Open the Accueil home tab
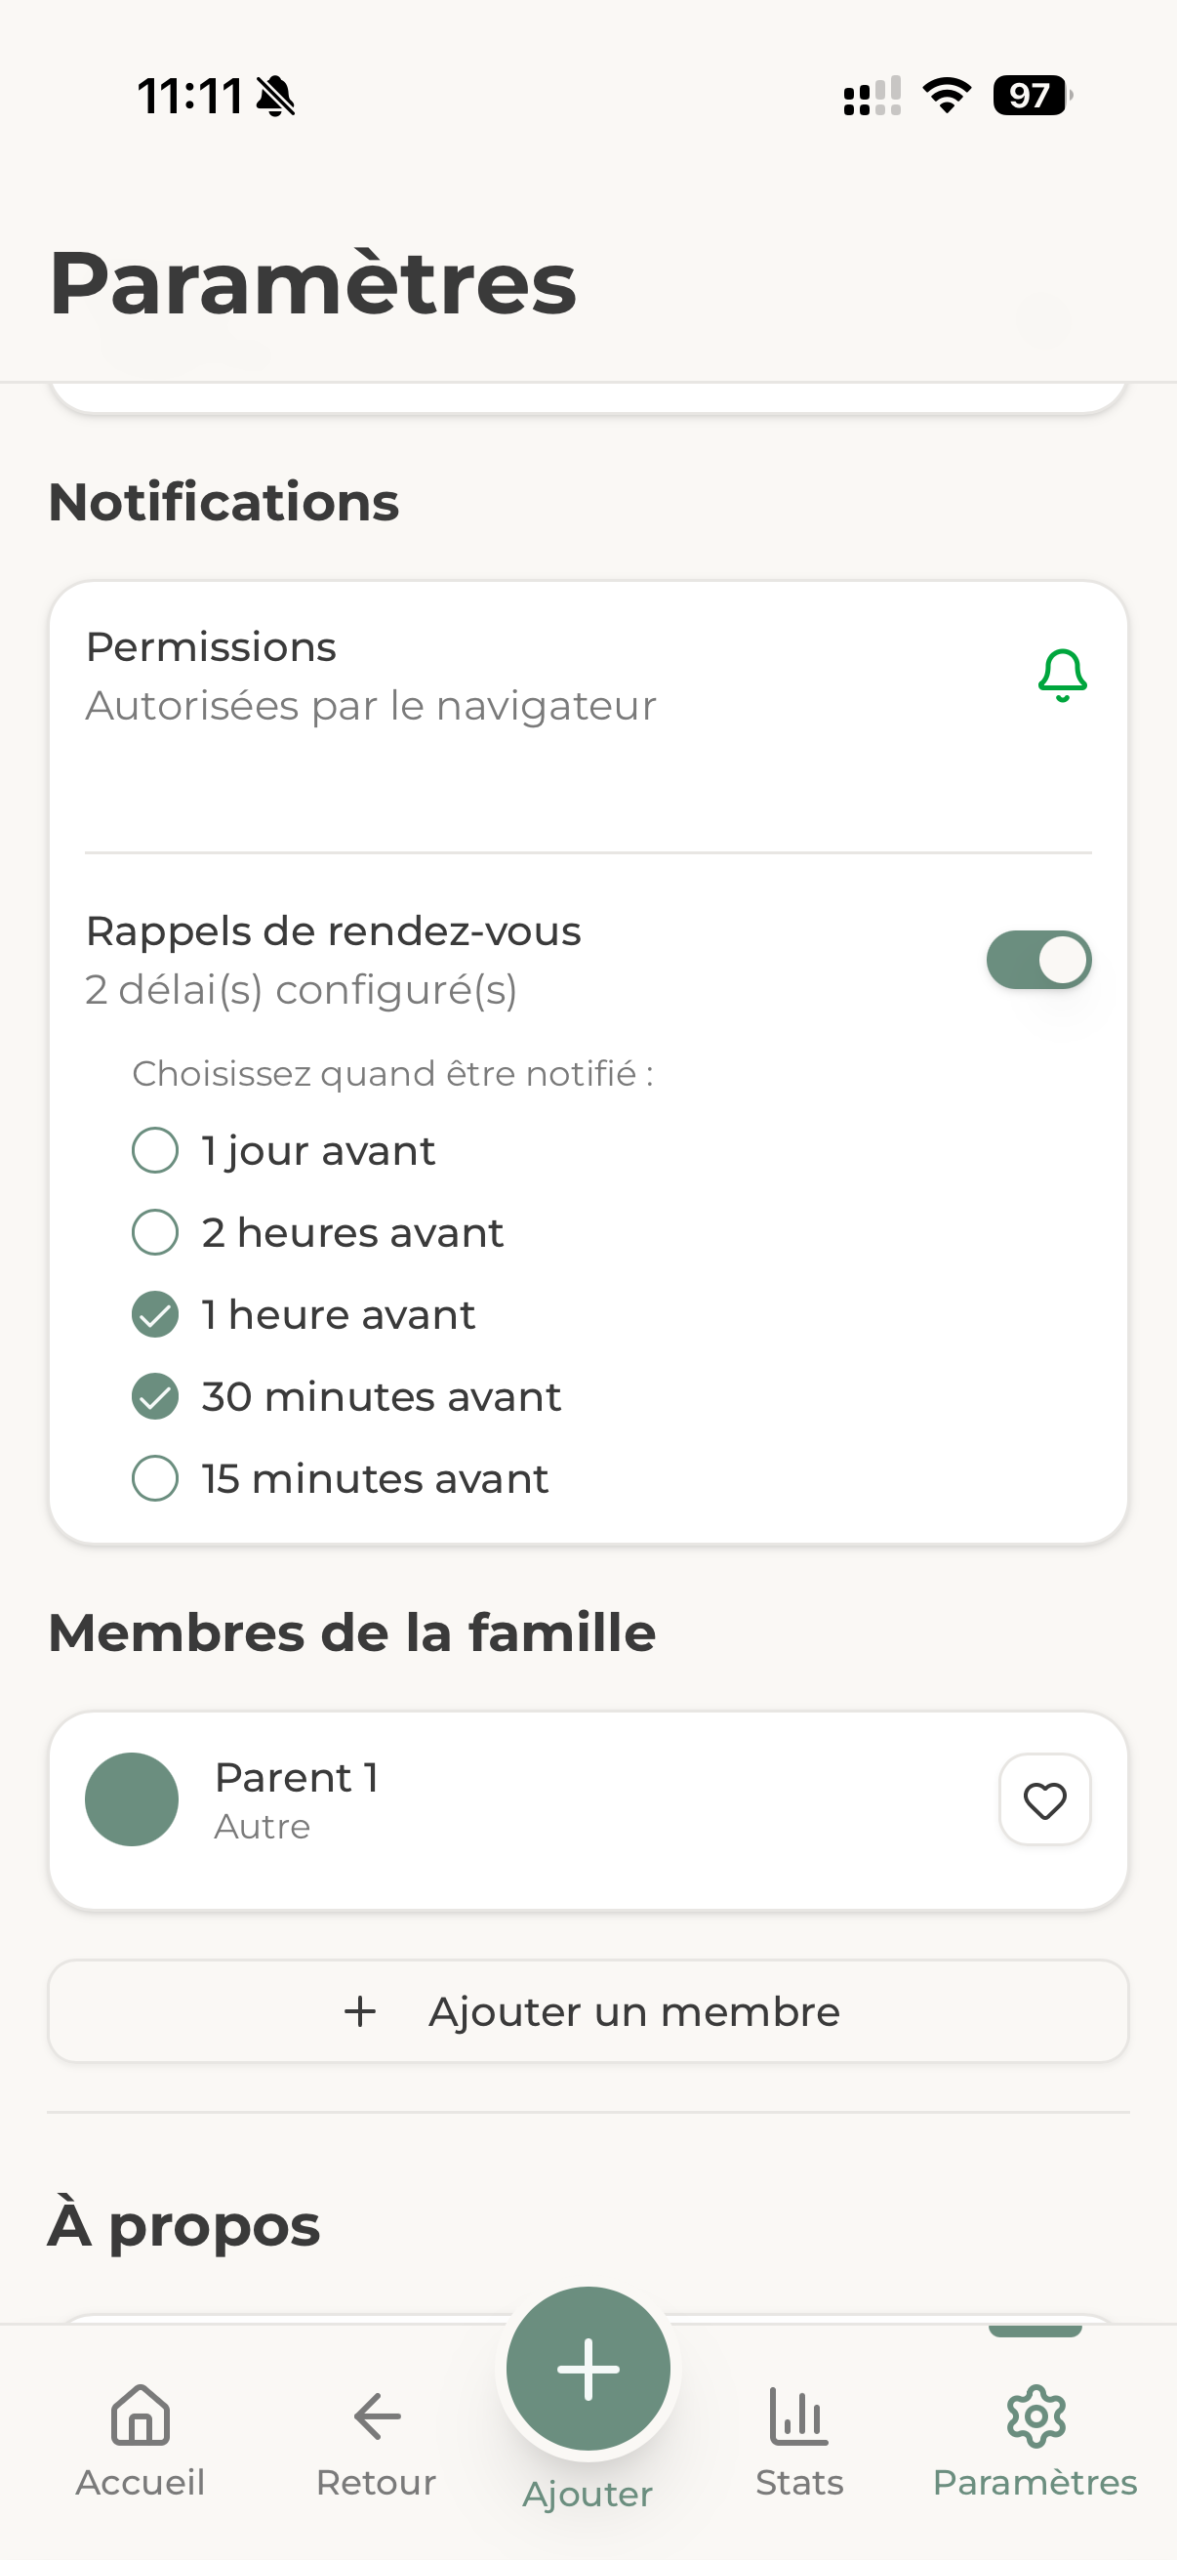The height and width of the screenshot is (2560, 1177). [140, 2438]
